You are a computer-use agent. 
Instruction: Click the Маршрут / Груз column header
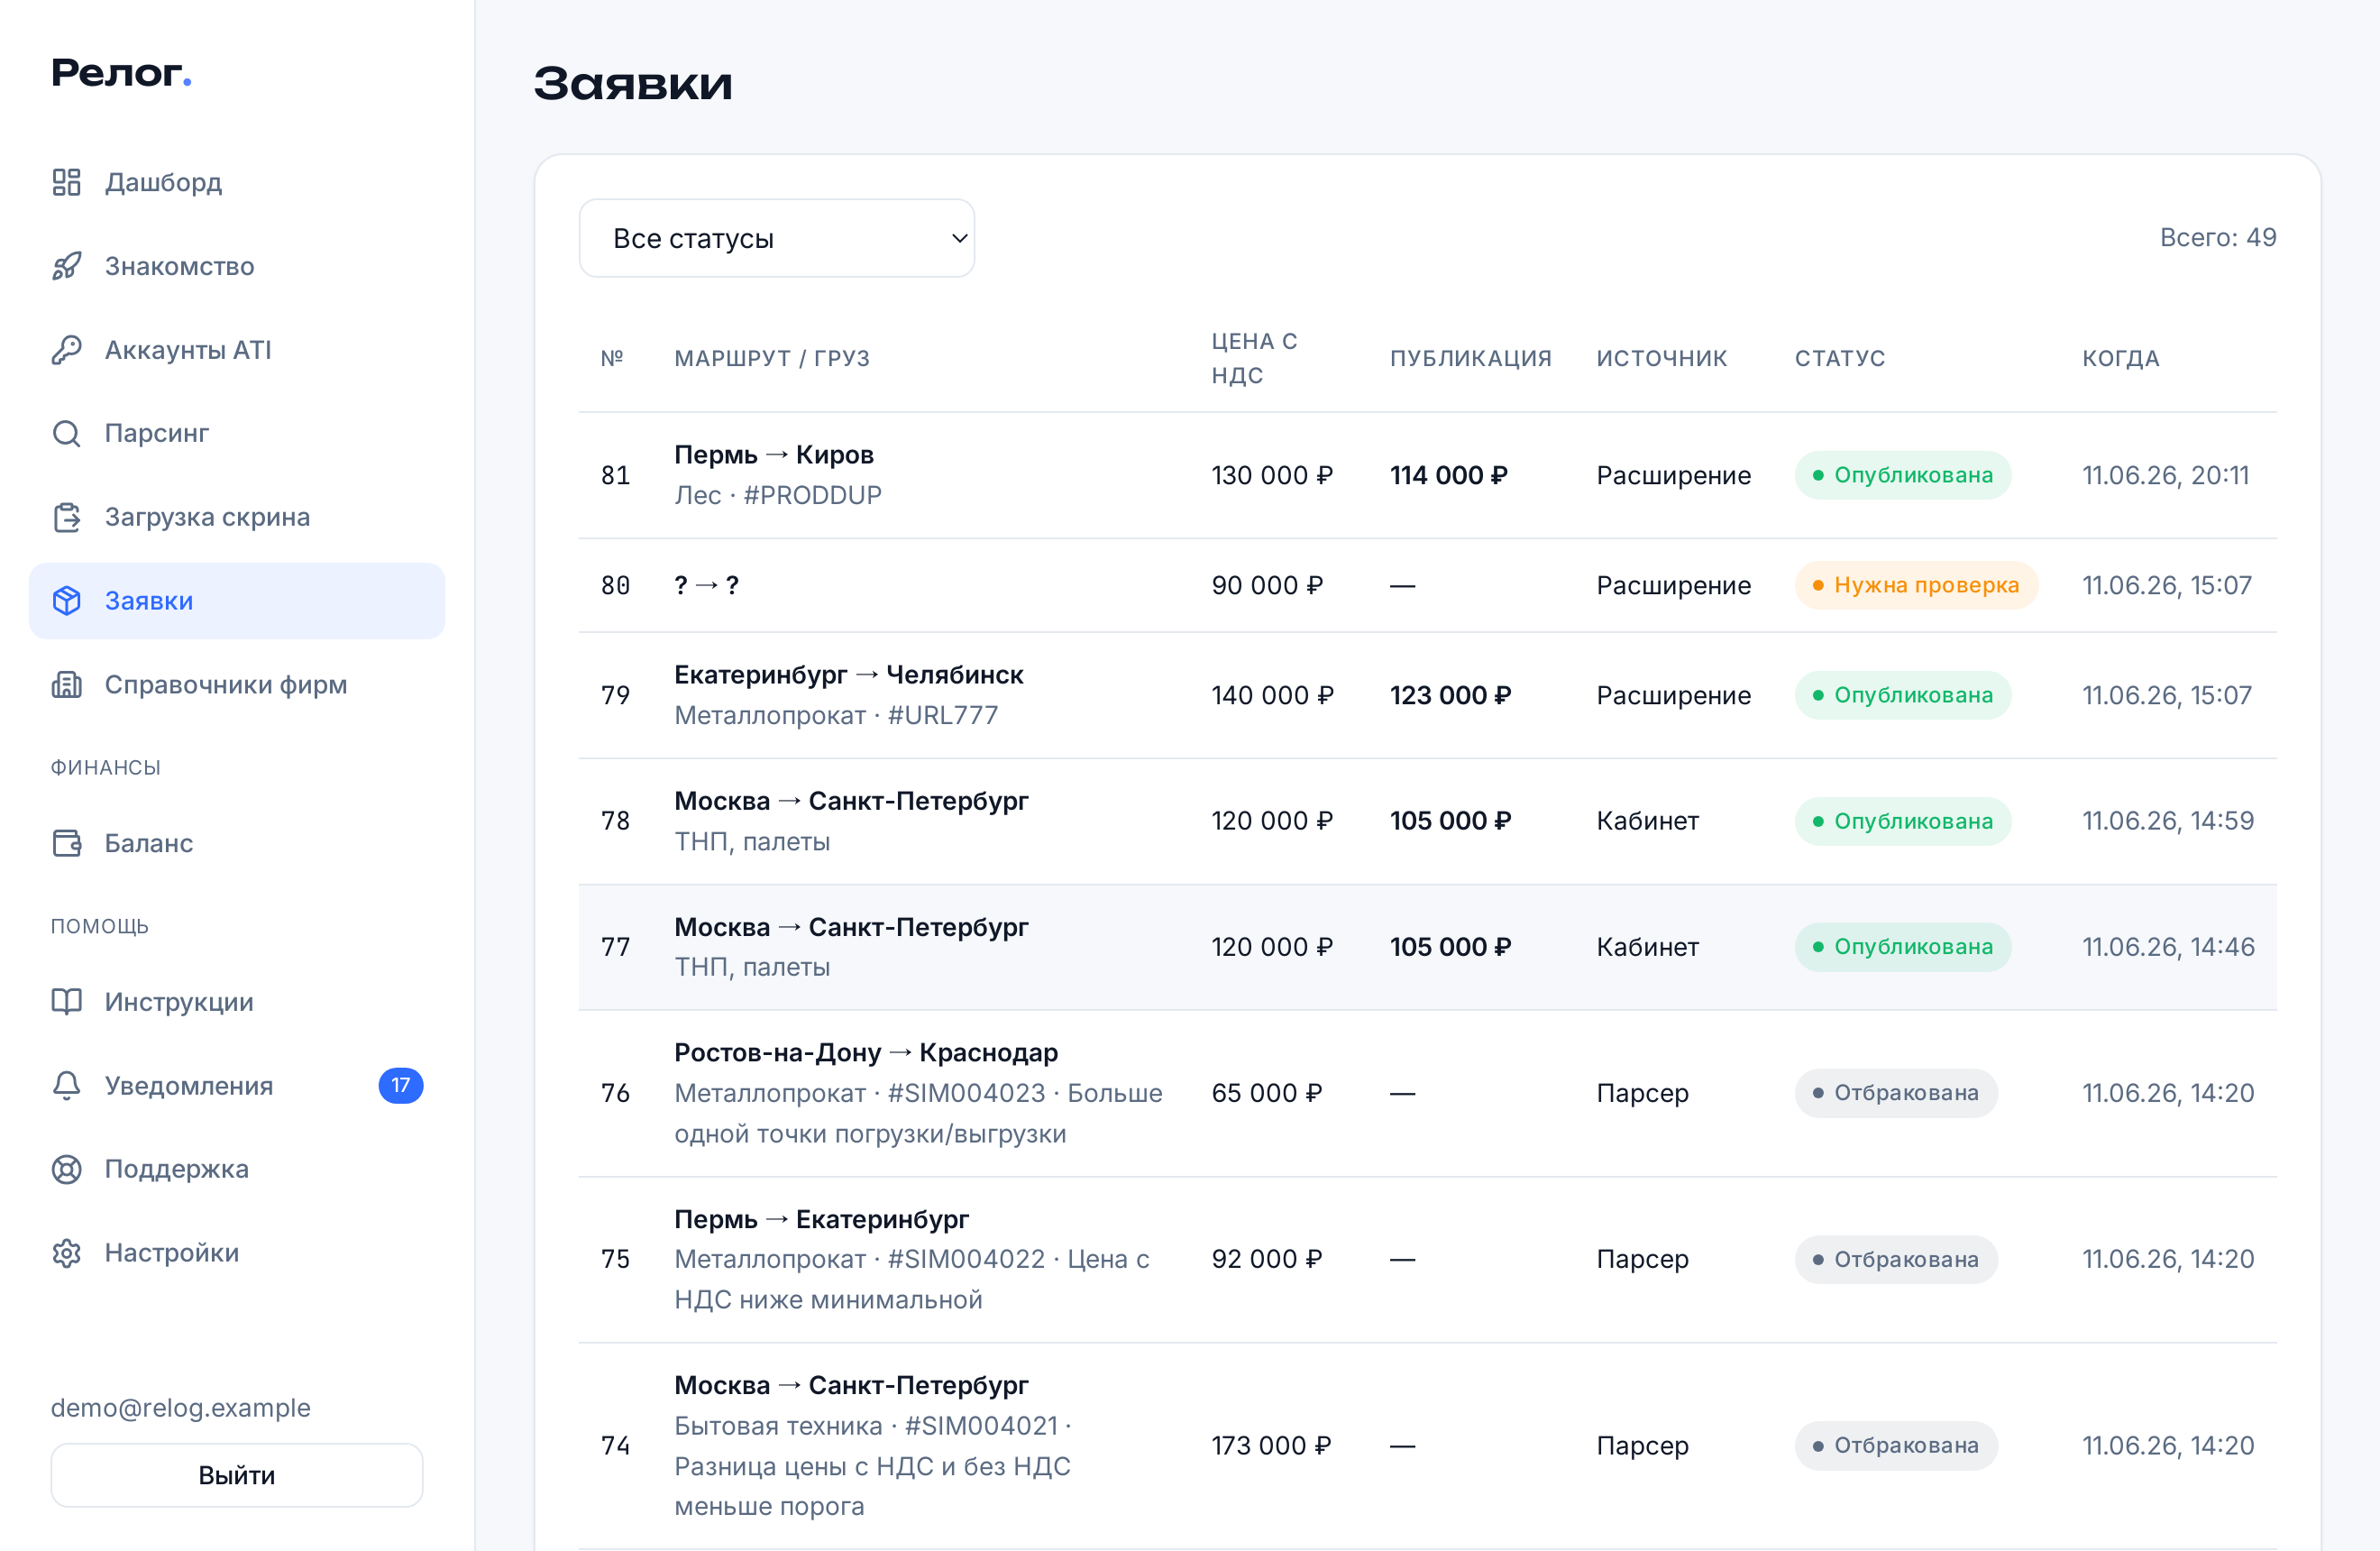point(772,358)
